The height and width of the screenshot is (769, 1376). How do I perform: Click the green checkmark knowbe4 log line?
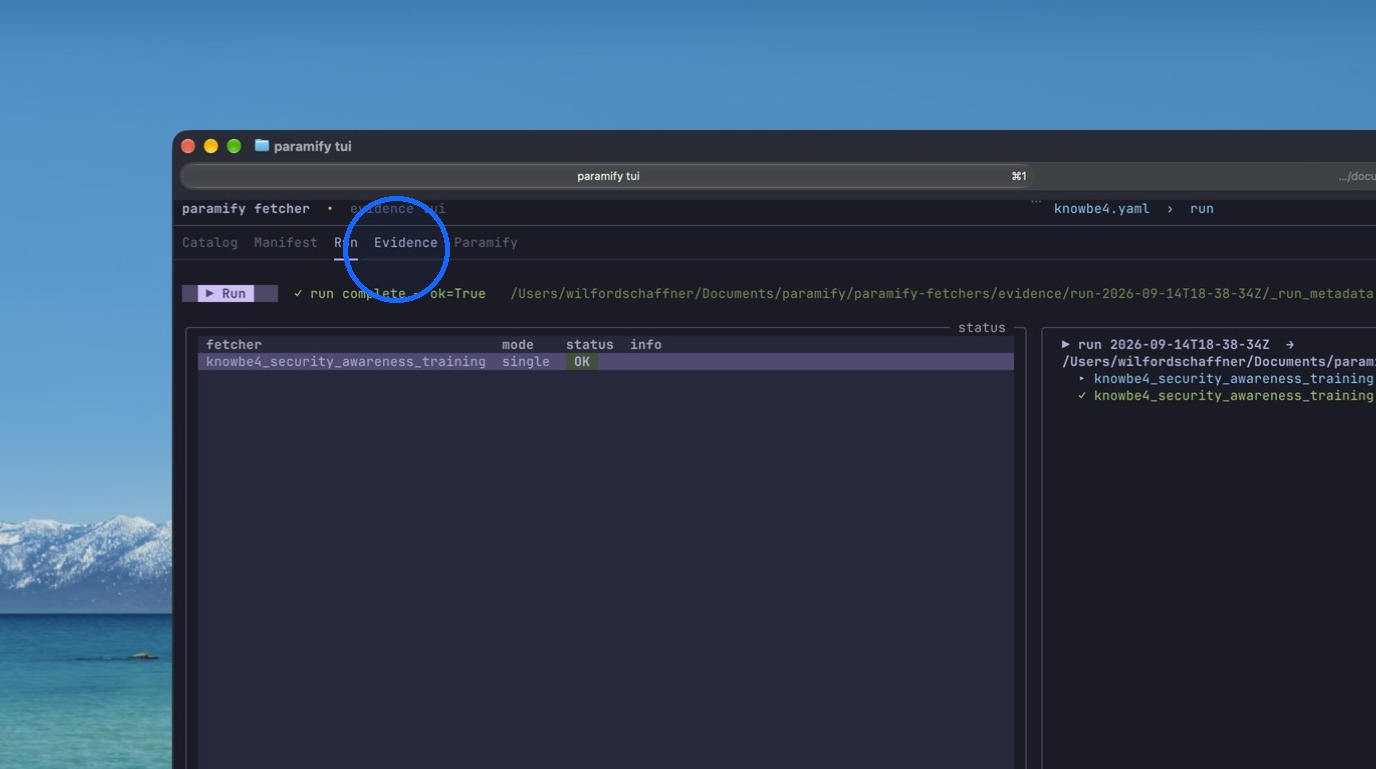click(1226, 395)
